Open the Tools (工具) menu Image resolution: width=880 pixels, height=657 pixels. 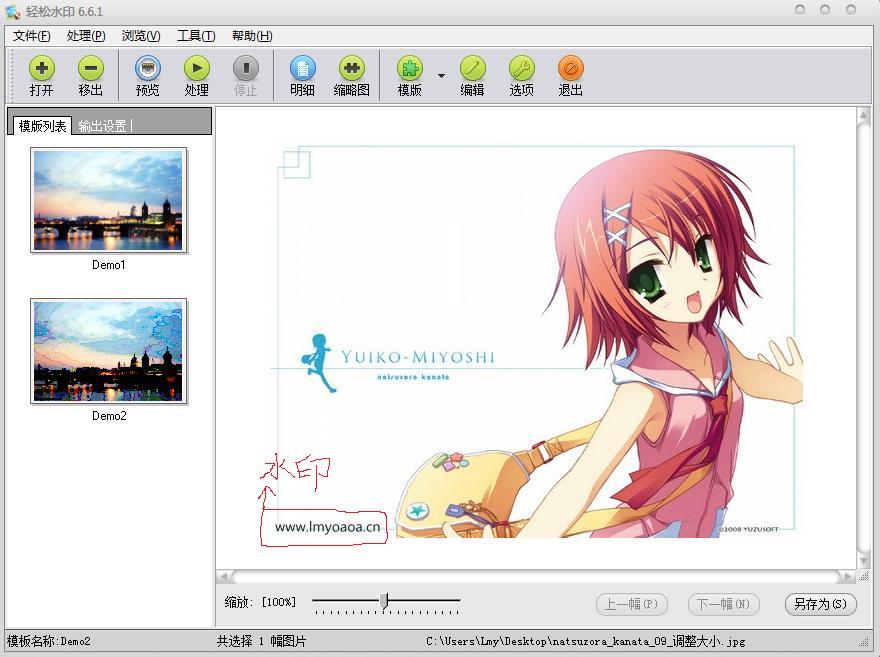coord(196,36)
